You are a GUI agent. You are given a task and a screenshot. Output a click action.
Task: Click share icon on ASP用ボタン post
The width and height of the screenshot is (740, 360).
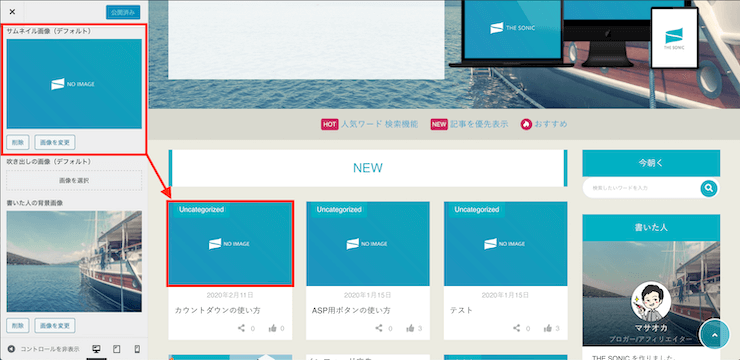(x=378, y=328)
